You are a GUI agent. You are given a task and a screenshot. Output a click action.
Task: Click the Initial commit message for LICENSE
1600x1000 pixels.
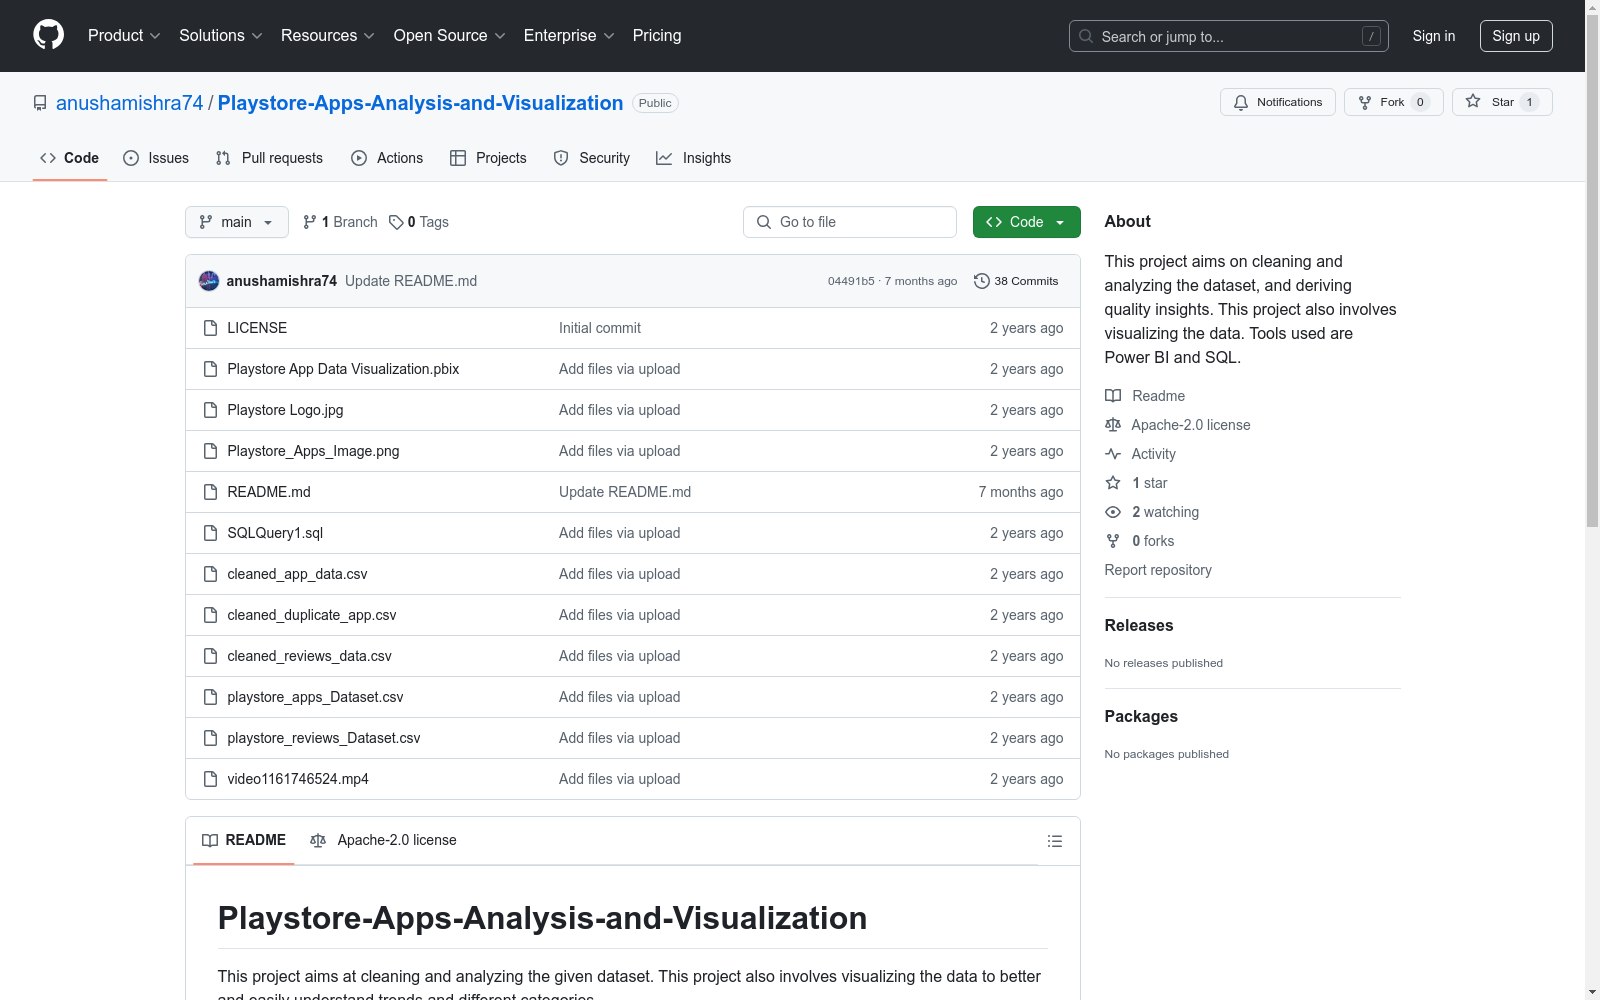[x=600, y=328]
